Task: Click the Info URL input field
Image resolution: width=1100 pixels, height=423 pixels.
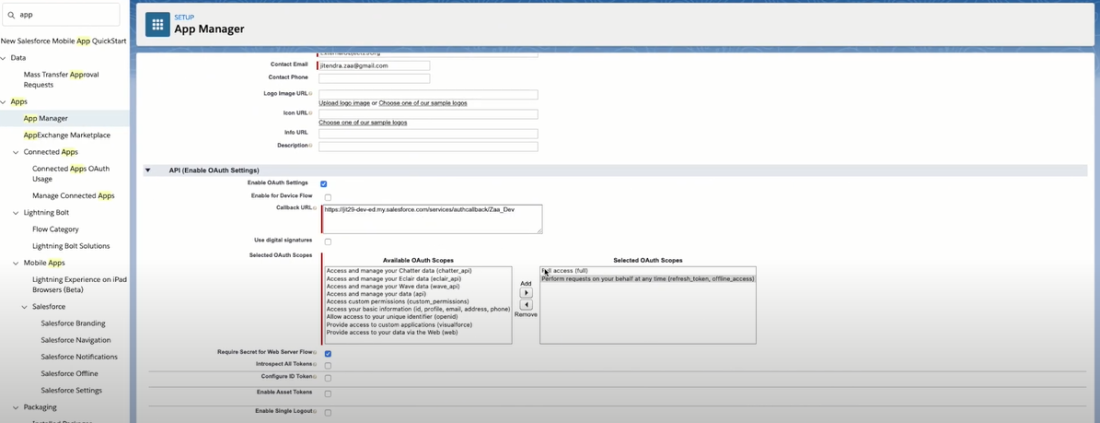Action: click(428, 134)
